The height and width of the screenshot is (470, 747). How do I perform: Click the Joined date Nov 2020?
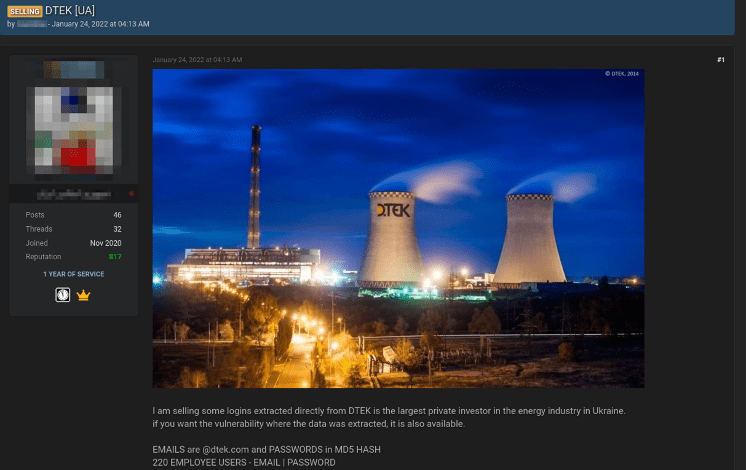(106, 243)
